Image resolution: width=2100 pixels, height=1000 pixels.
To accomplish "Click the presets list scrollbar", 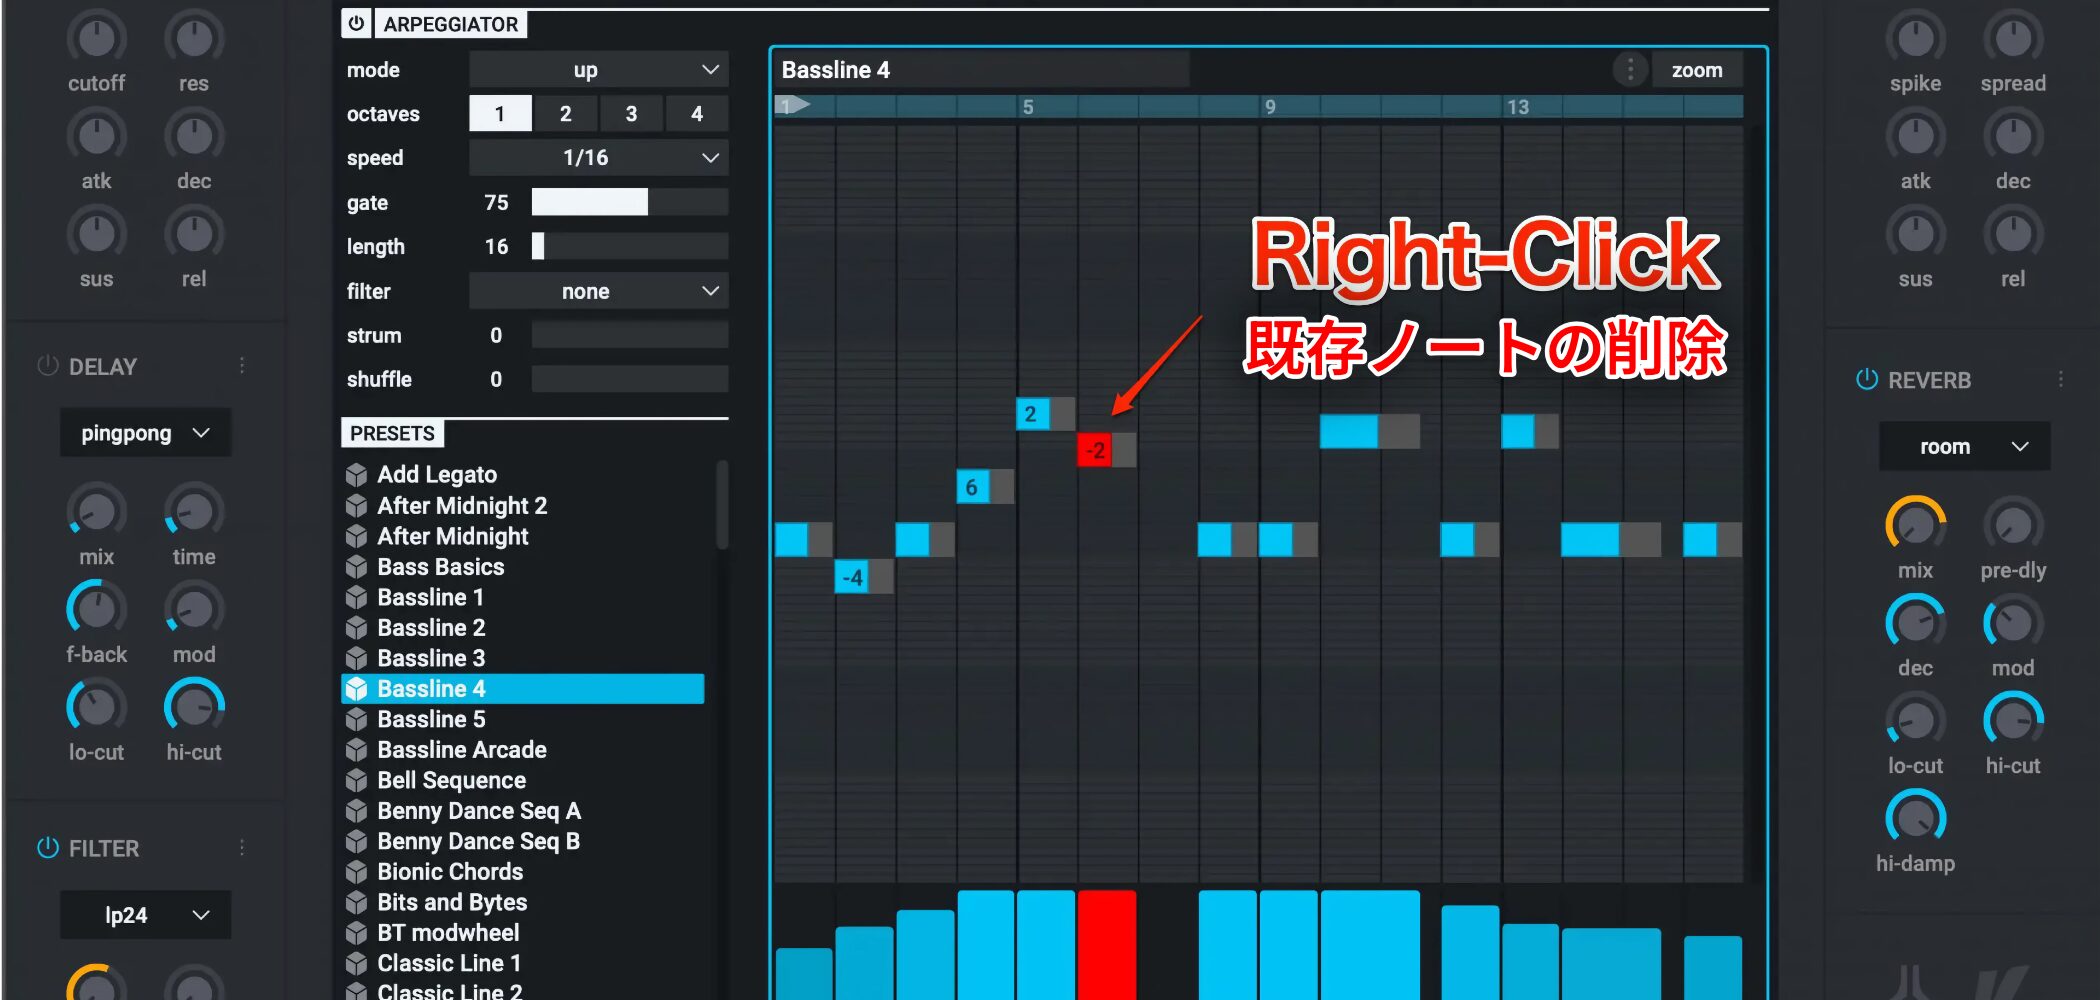I will coord(722,504).
